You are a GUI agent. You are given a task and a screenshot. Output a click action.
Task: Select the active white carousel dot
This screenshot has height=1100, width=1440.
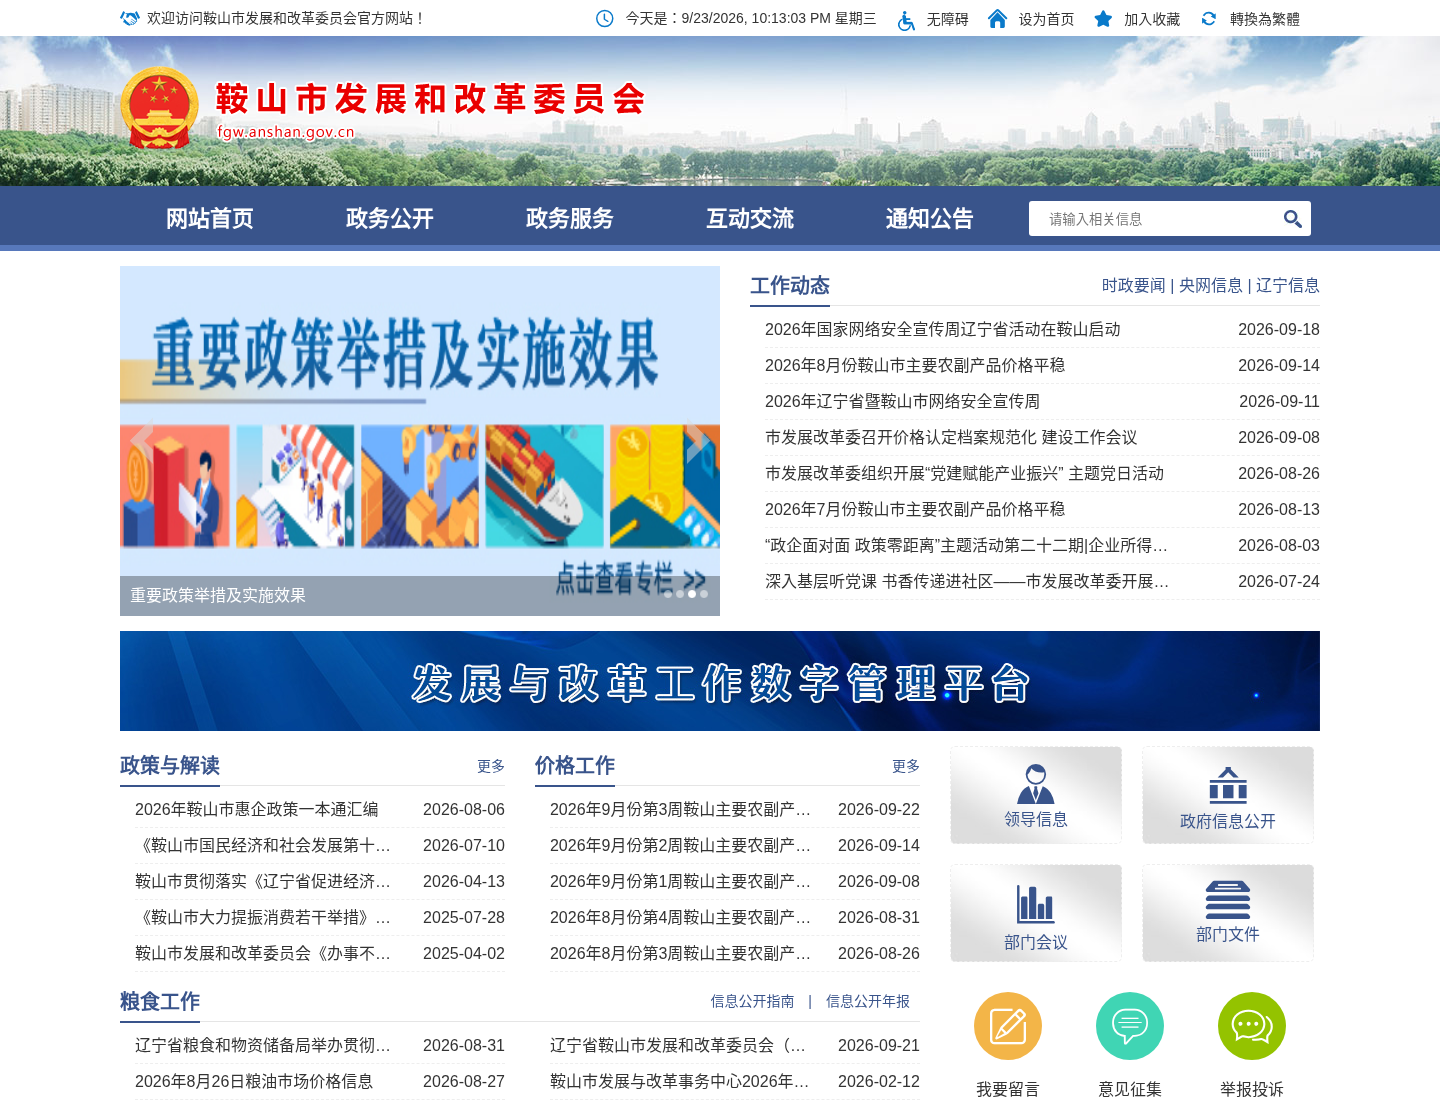pyautogui.click(x=692, y=594)
